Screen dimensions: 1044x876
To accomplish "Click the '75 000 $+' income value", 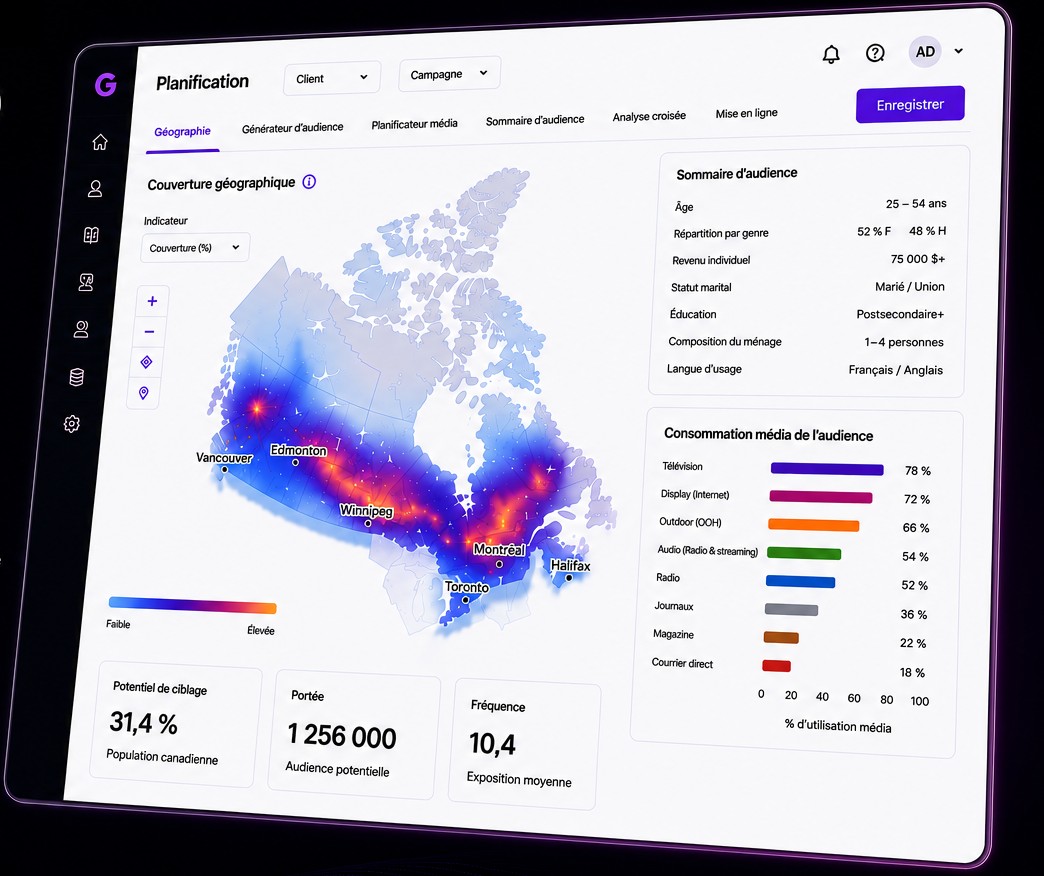I will tap(917, 259).
